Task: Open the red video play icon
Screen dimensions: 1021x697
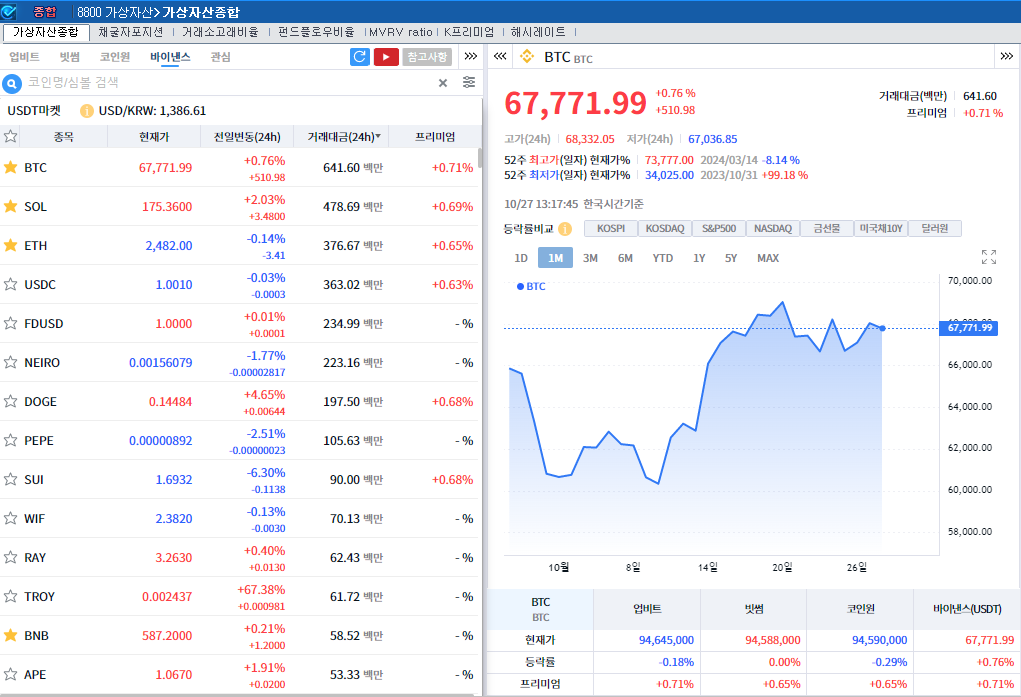Action: [386, 57]
